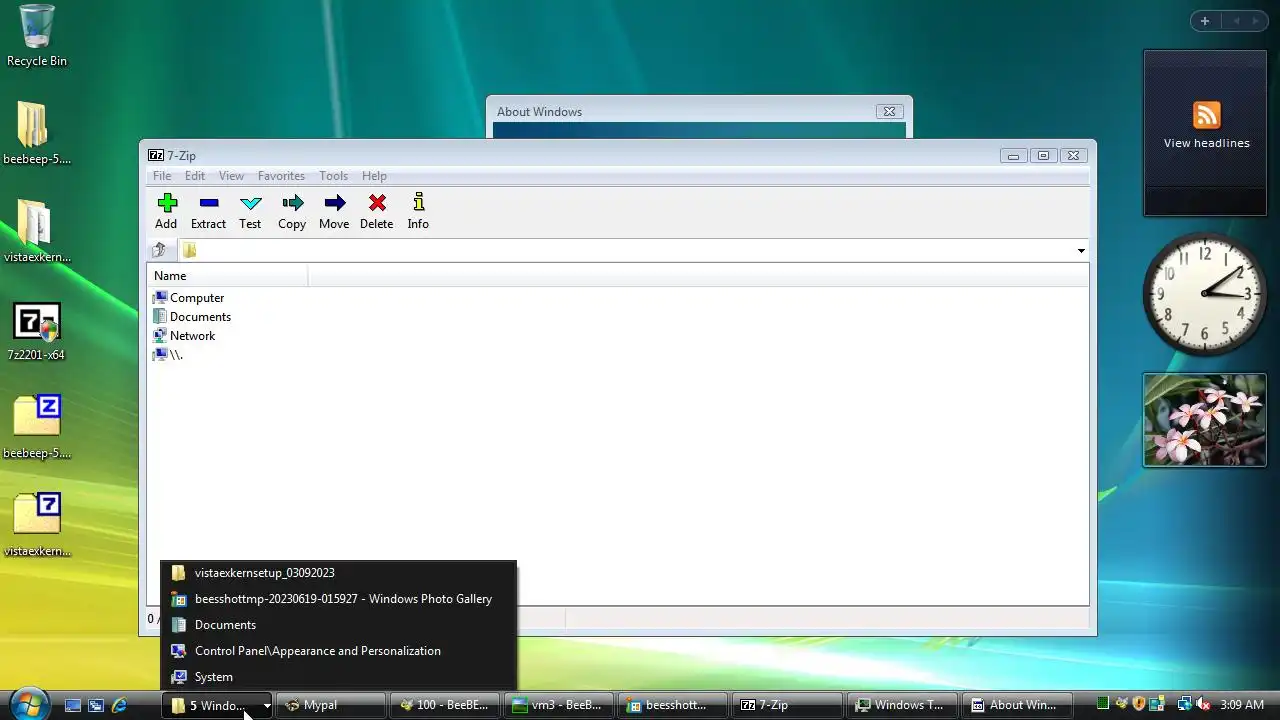The image size is (1280, 720).
Task: Open the Recycle Bin desktop icon
Action: [x=37, y=36]
